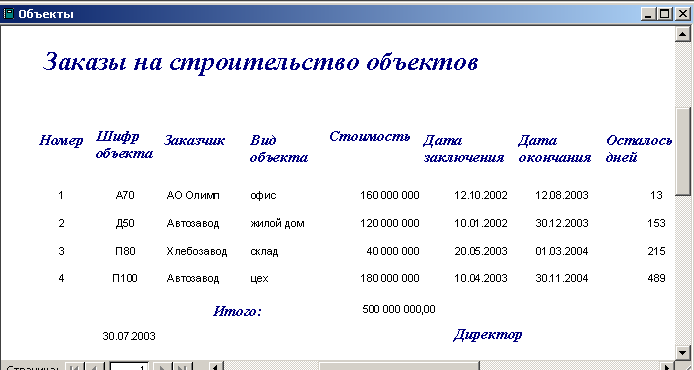Screen dimensions: 694x370
Task: Click Автозавод in the П100 row
Action: [193, 278]
